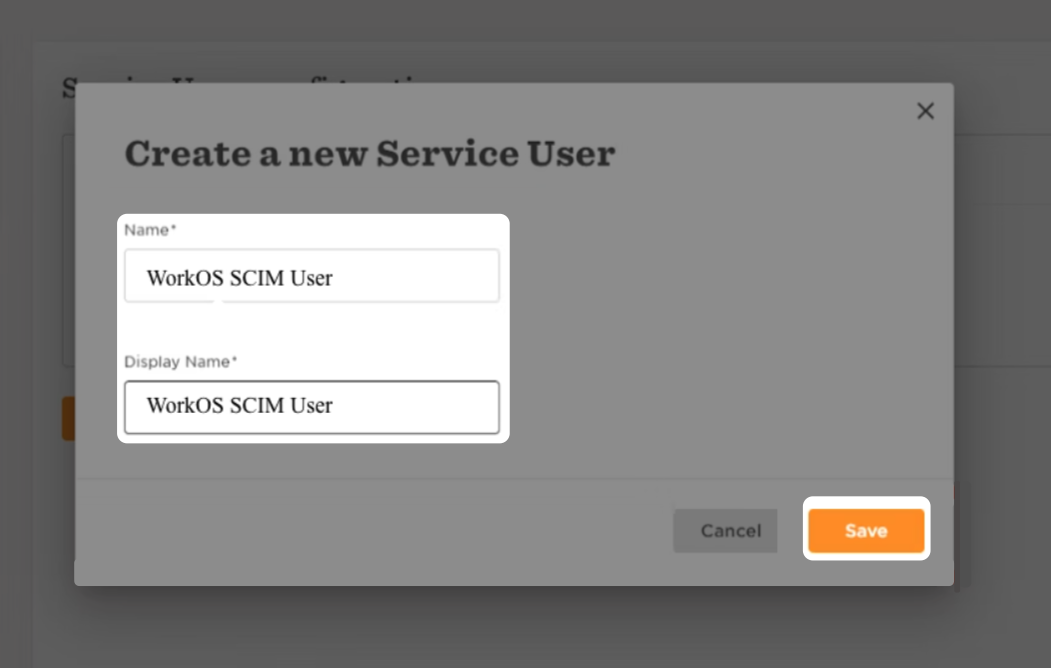This screenshot has height=668, width=1051.
Task: Click the highlighted Save button with white outline
Action: pos(866,531)
